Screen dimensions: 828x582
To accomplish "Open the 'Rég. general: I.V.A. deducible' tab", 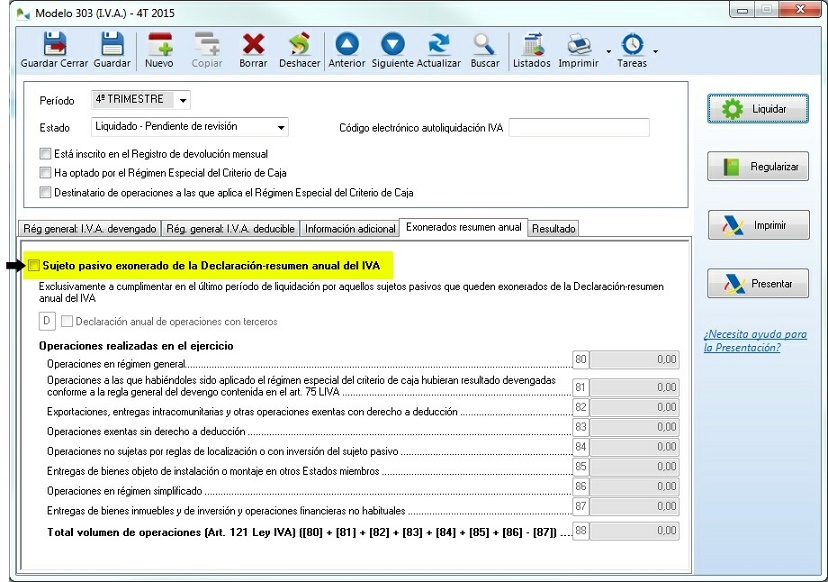I will coord(231,229).
